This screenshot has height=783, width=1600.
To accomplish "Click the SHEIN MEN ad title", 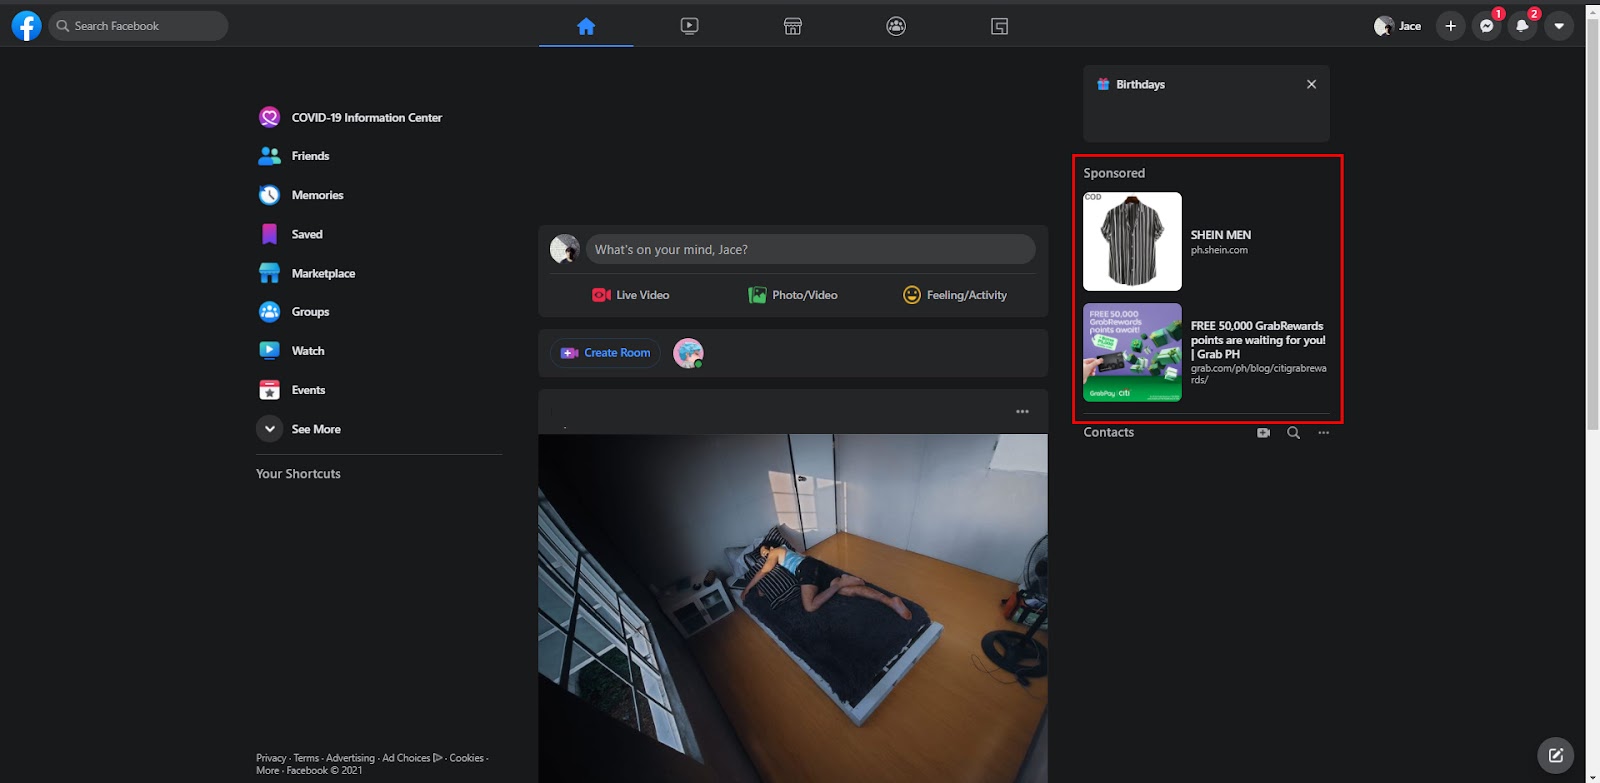I will coord(1220,235).
